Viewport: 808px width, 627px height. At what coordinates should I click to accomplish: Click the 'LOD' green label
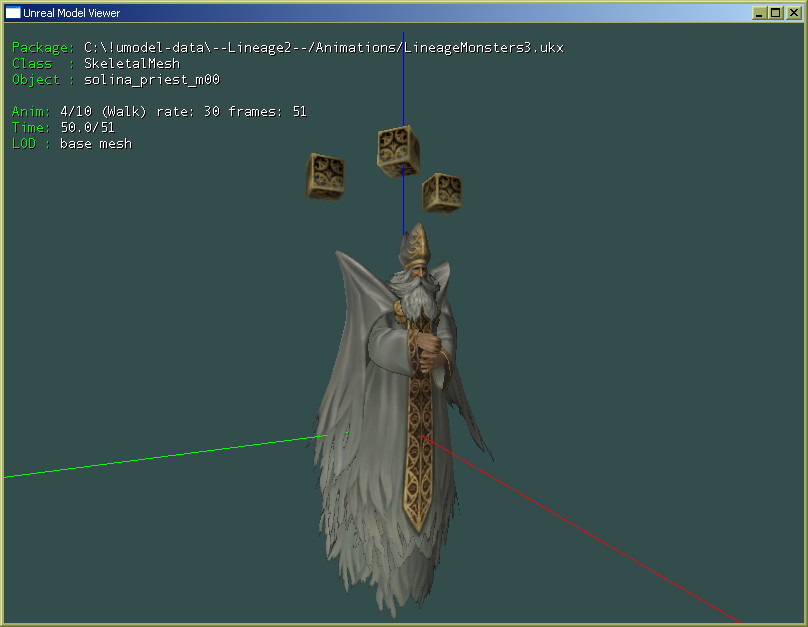[x=24, y=144]
